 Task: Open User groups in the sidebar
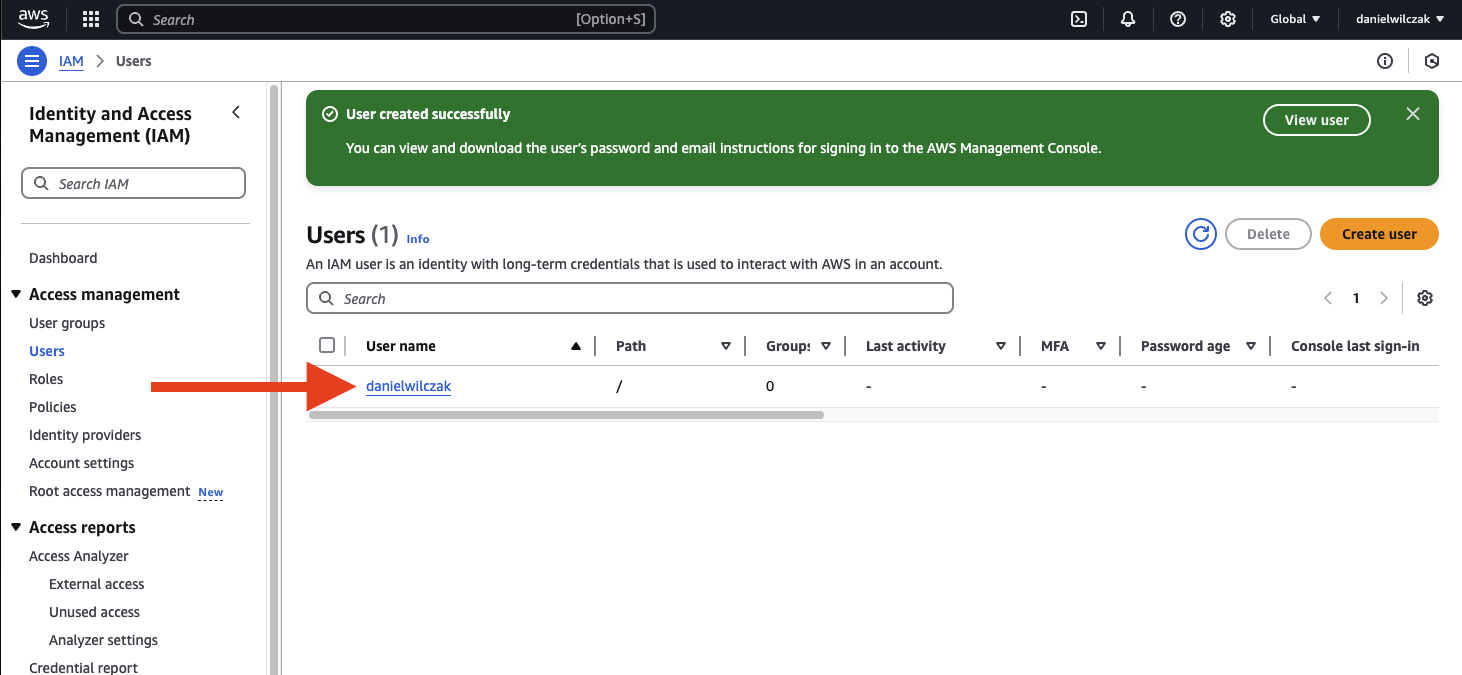point(67,323)
